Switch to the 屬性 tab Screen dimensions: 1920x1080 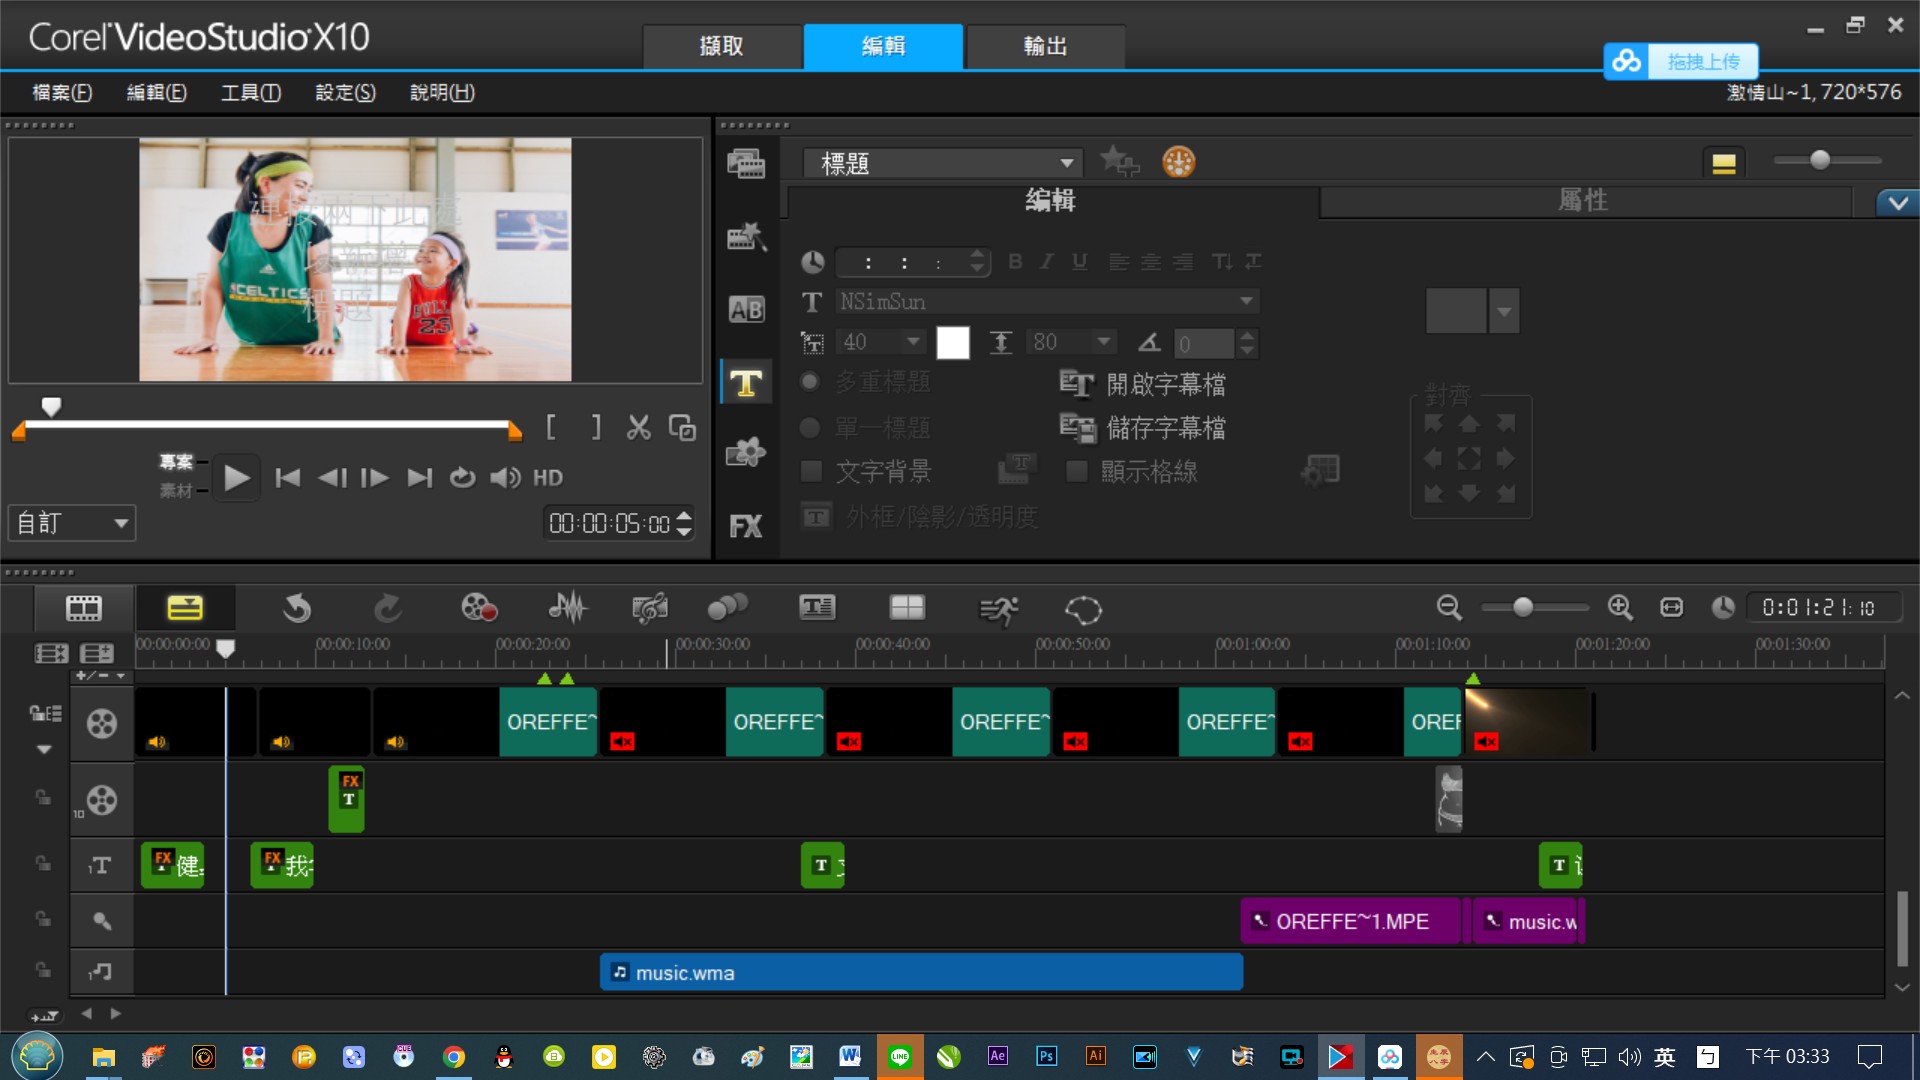pos(1584,201)
